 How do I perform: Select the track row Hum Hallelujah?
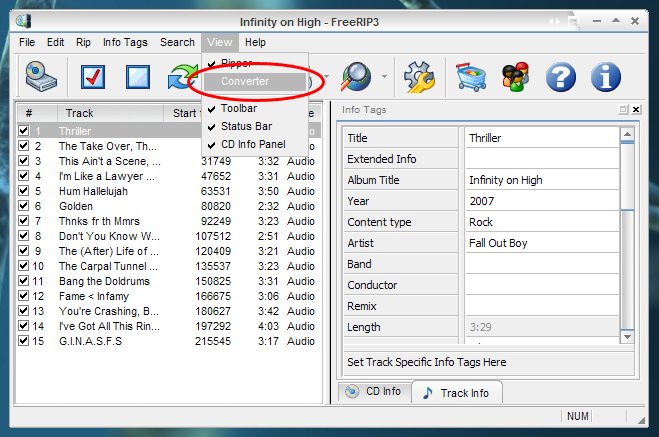coord(169,191)
